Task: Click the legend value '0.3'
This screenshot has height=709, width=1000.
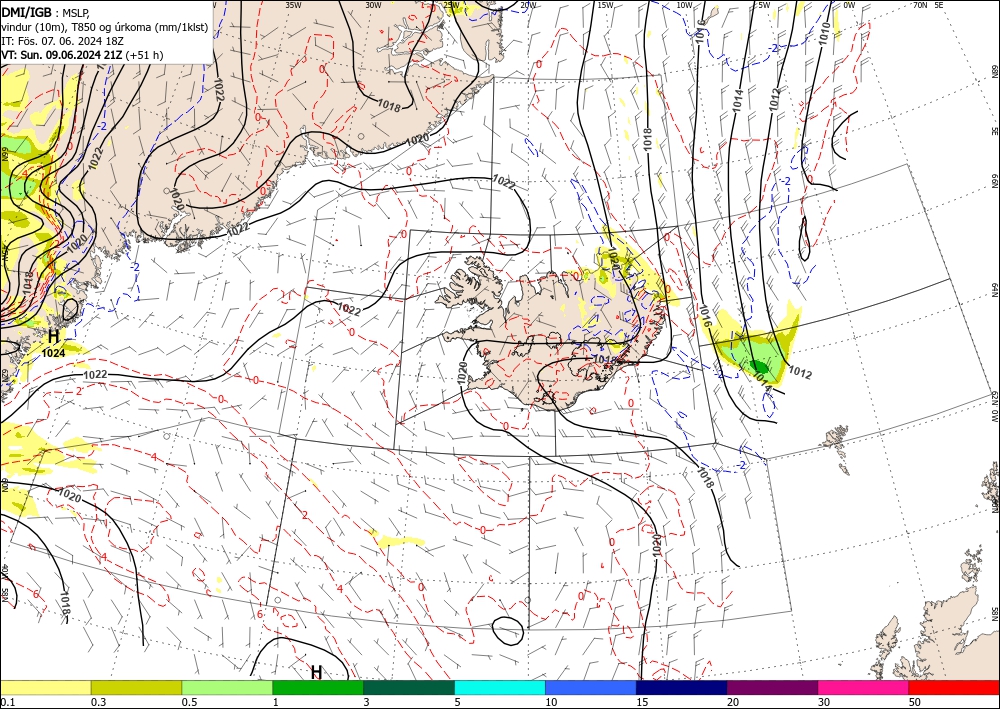Action: click(x=98, y=702)
